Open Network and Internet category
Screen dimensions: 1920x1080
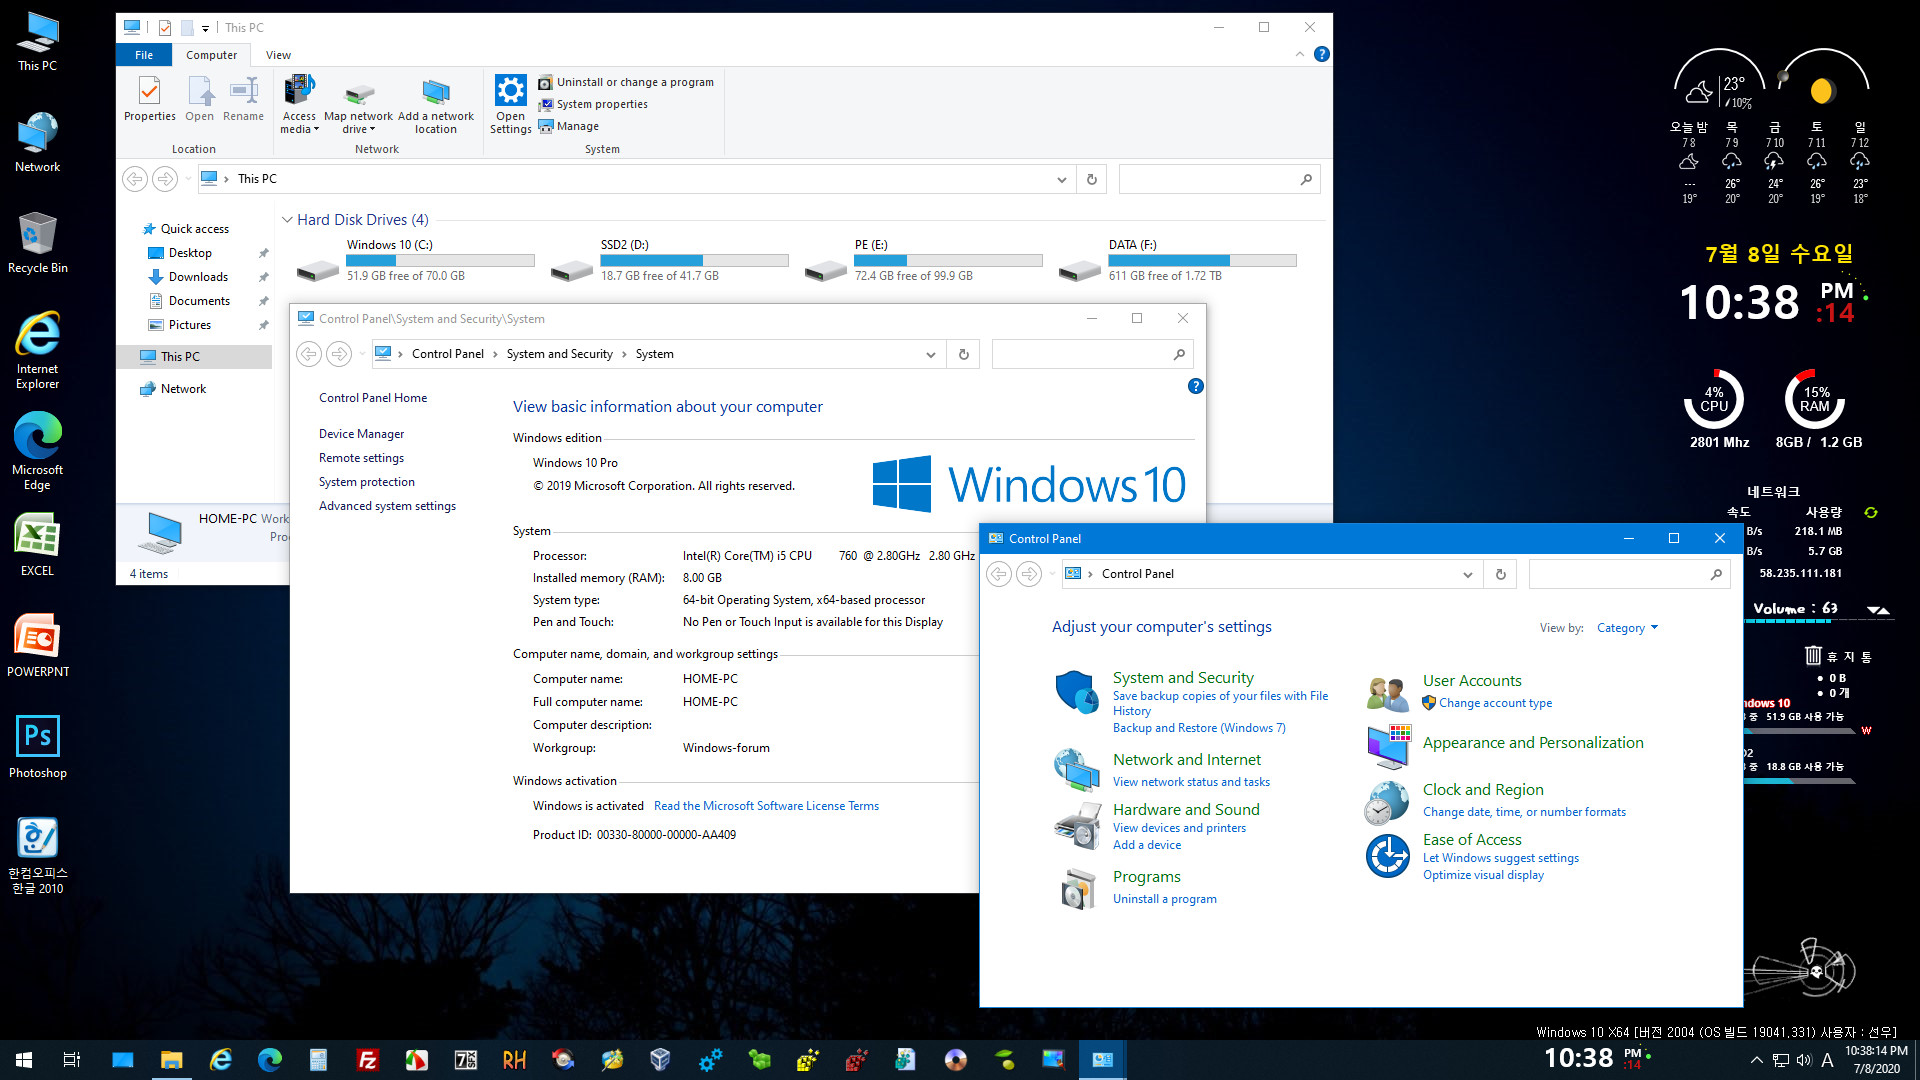1187,760
